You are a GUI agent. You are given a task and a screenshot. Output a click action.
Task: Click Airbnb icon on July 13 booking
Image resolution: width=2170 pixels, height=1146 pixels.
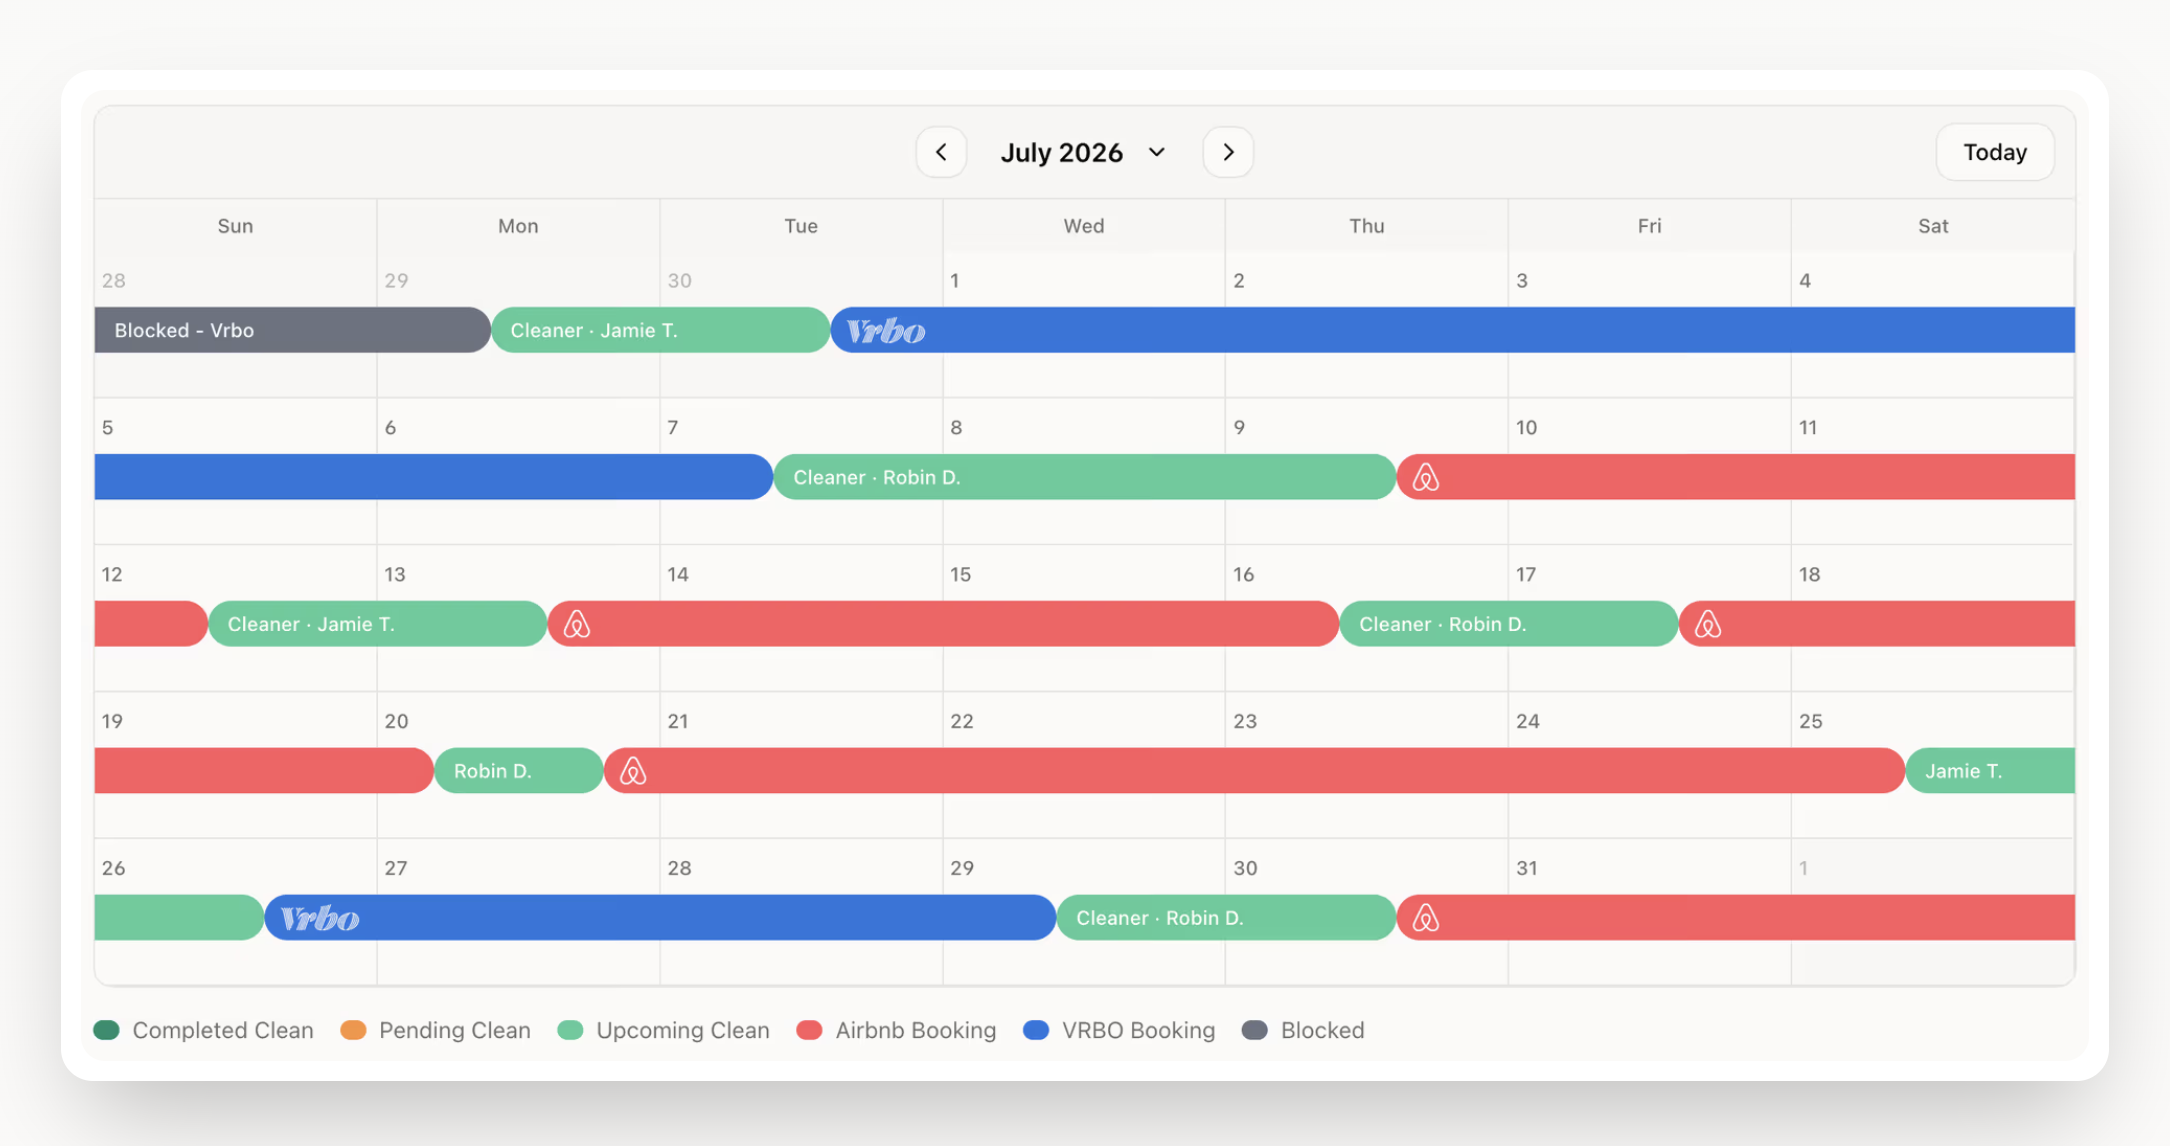[x=576, y=625]
